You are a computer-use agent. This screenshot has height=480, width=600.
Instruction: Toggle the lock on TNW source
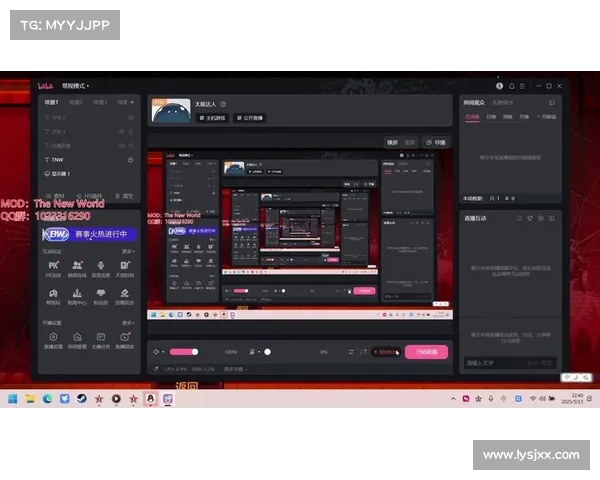(131, 160)
